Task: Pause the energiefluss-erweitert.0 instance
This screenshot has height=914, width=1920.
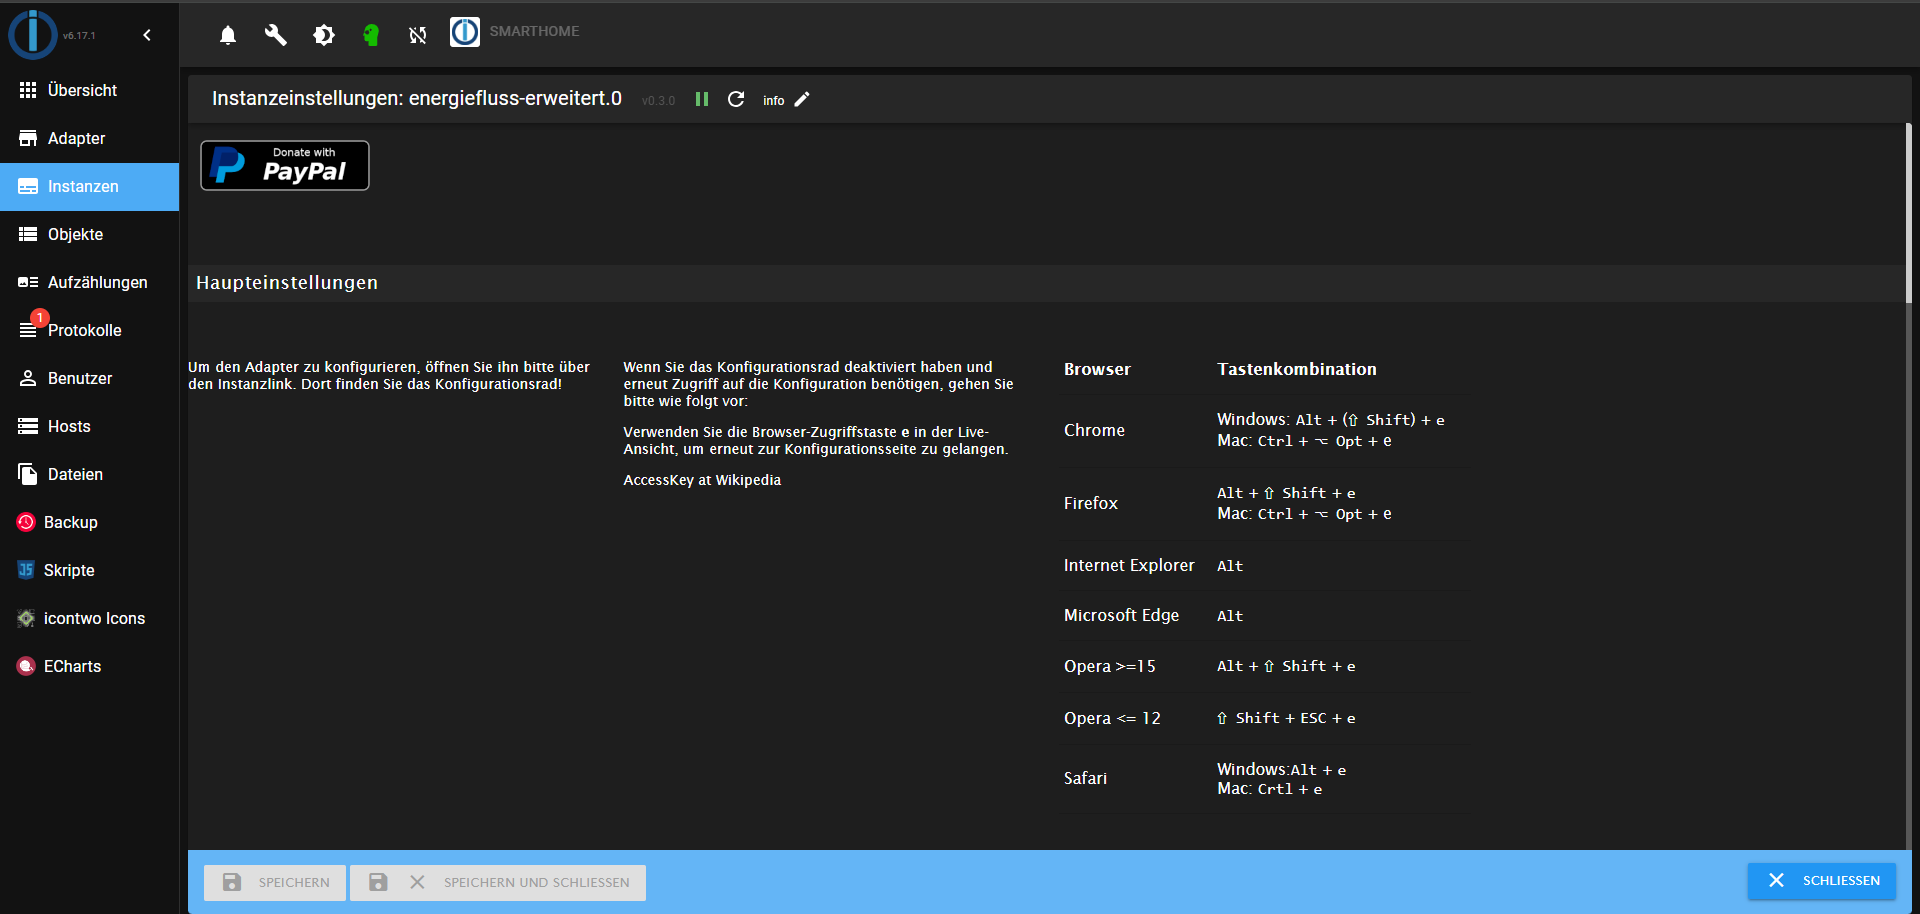Action: tap(702, 99)
